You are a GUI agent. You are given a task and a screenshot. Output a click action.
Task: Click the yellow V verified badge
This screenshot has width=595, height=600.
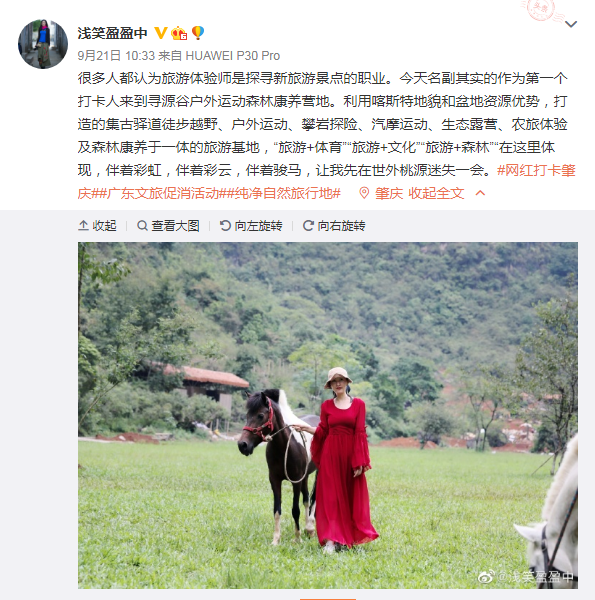(x=160, y=33)
